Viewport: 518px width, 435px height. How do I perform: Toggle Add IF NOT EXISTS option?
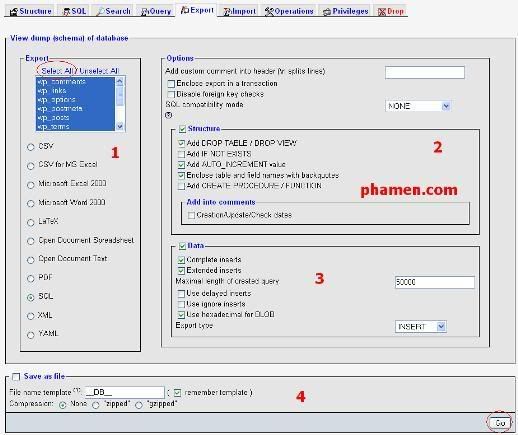pyautogui.click(x=181, y=154)
